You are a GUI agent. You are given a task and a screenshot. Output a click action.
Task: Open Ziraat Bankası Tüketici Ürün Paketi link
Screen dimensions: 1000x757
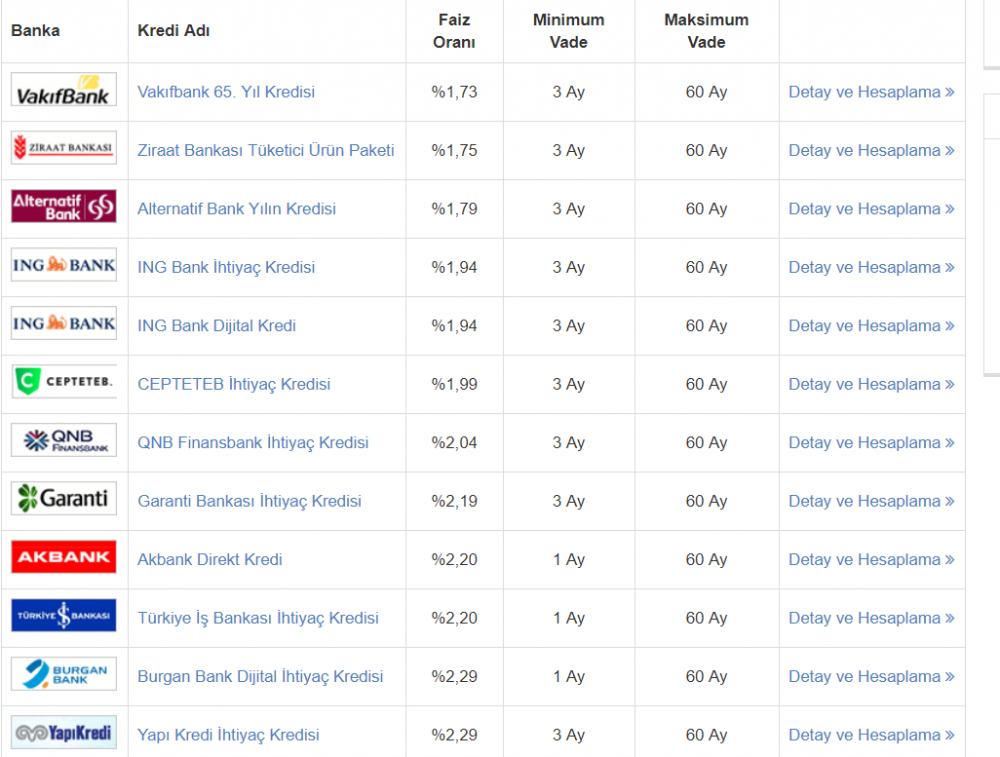(266, 151)
